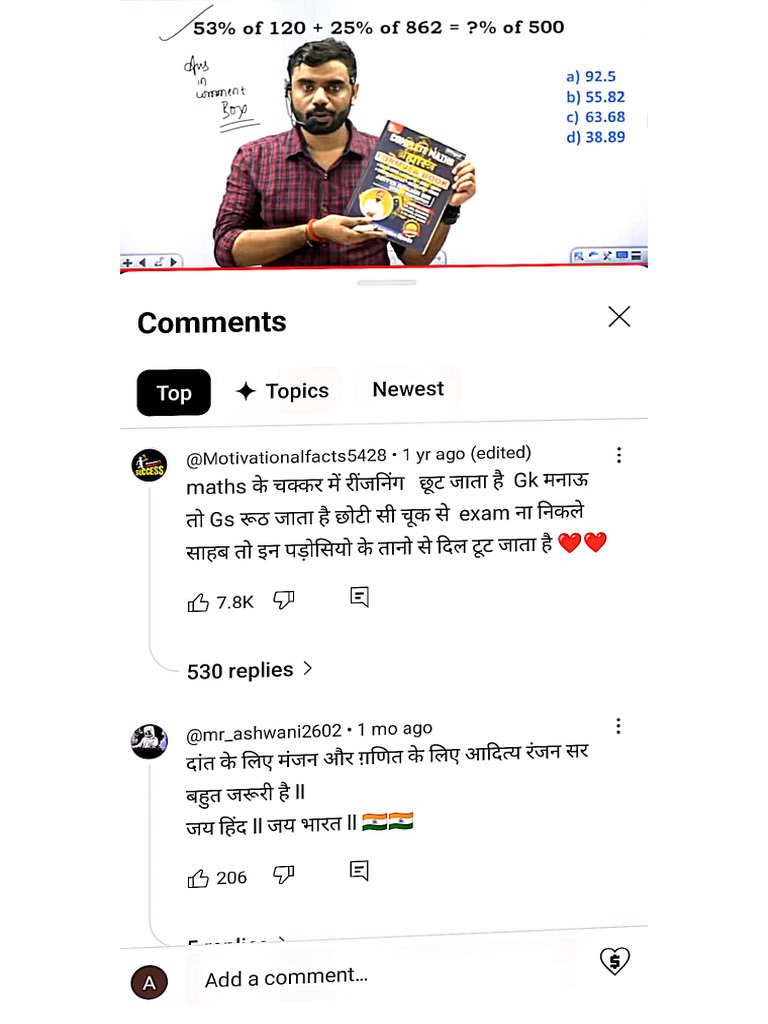768x1024 pixels.
Task: Tap the Super Thanks heart-dollar icon
Action: tap(615, 961)
